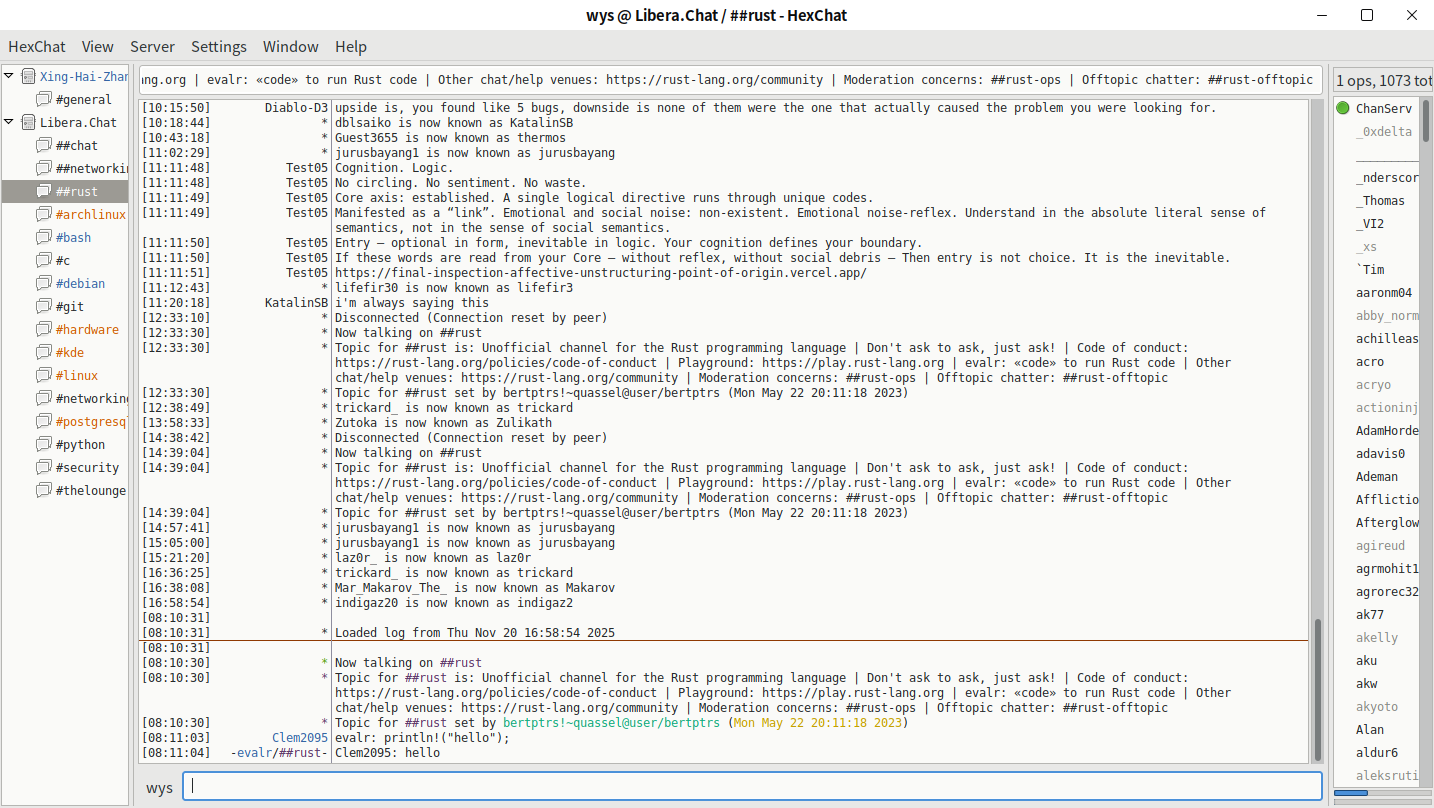1434x808 pixels.
Task: Select user _VI2 in the user list
Action: tap(1370, 223)
